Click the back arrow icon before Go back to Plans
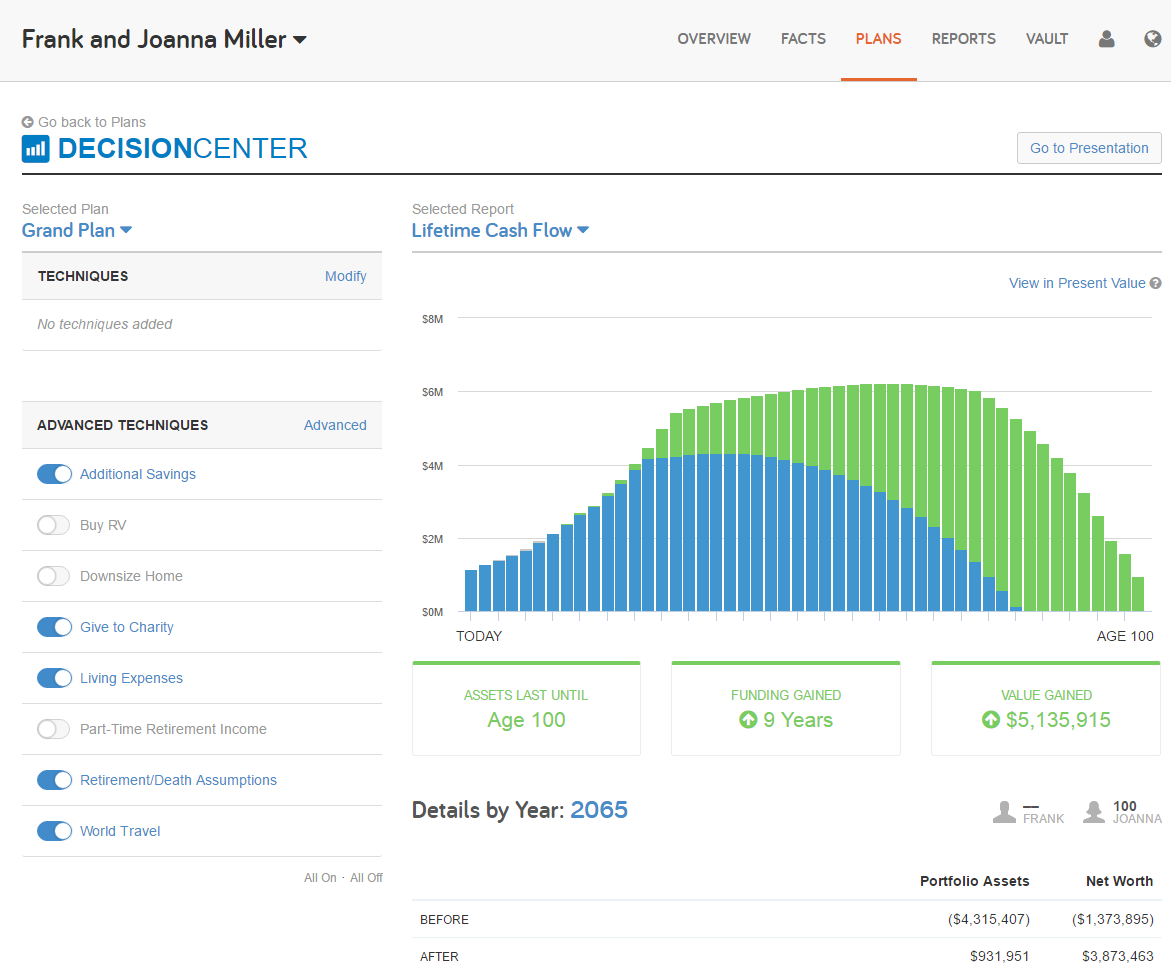 (x=28, y=122)
